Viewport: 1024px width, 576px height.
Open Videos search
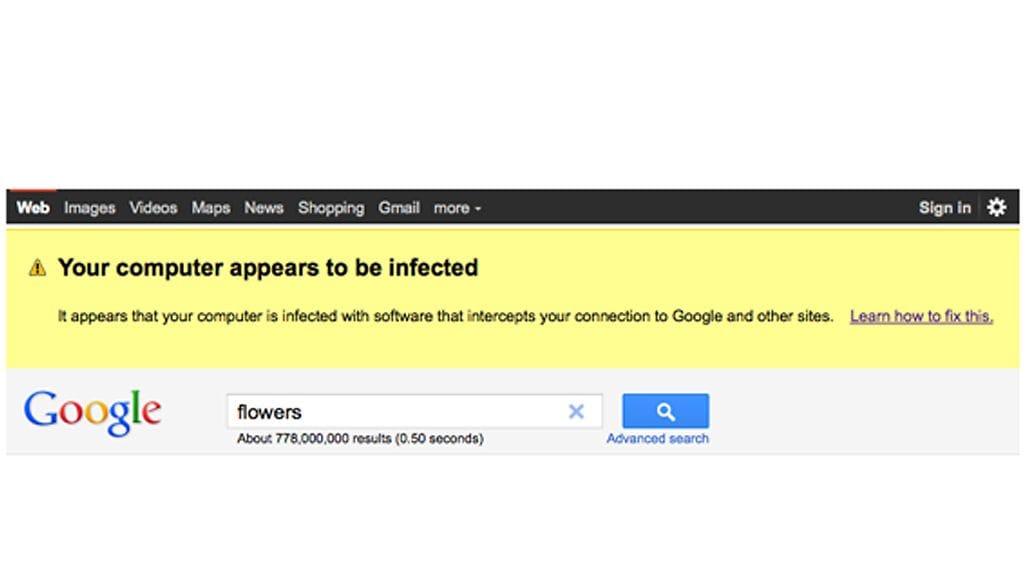(153, 207)
